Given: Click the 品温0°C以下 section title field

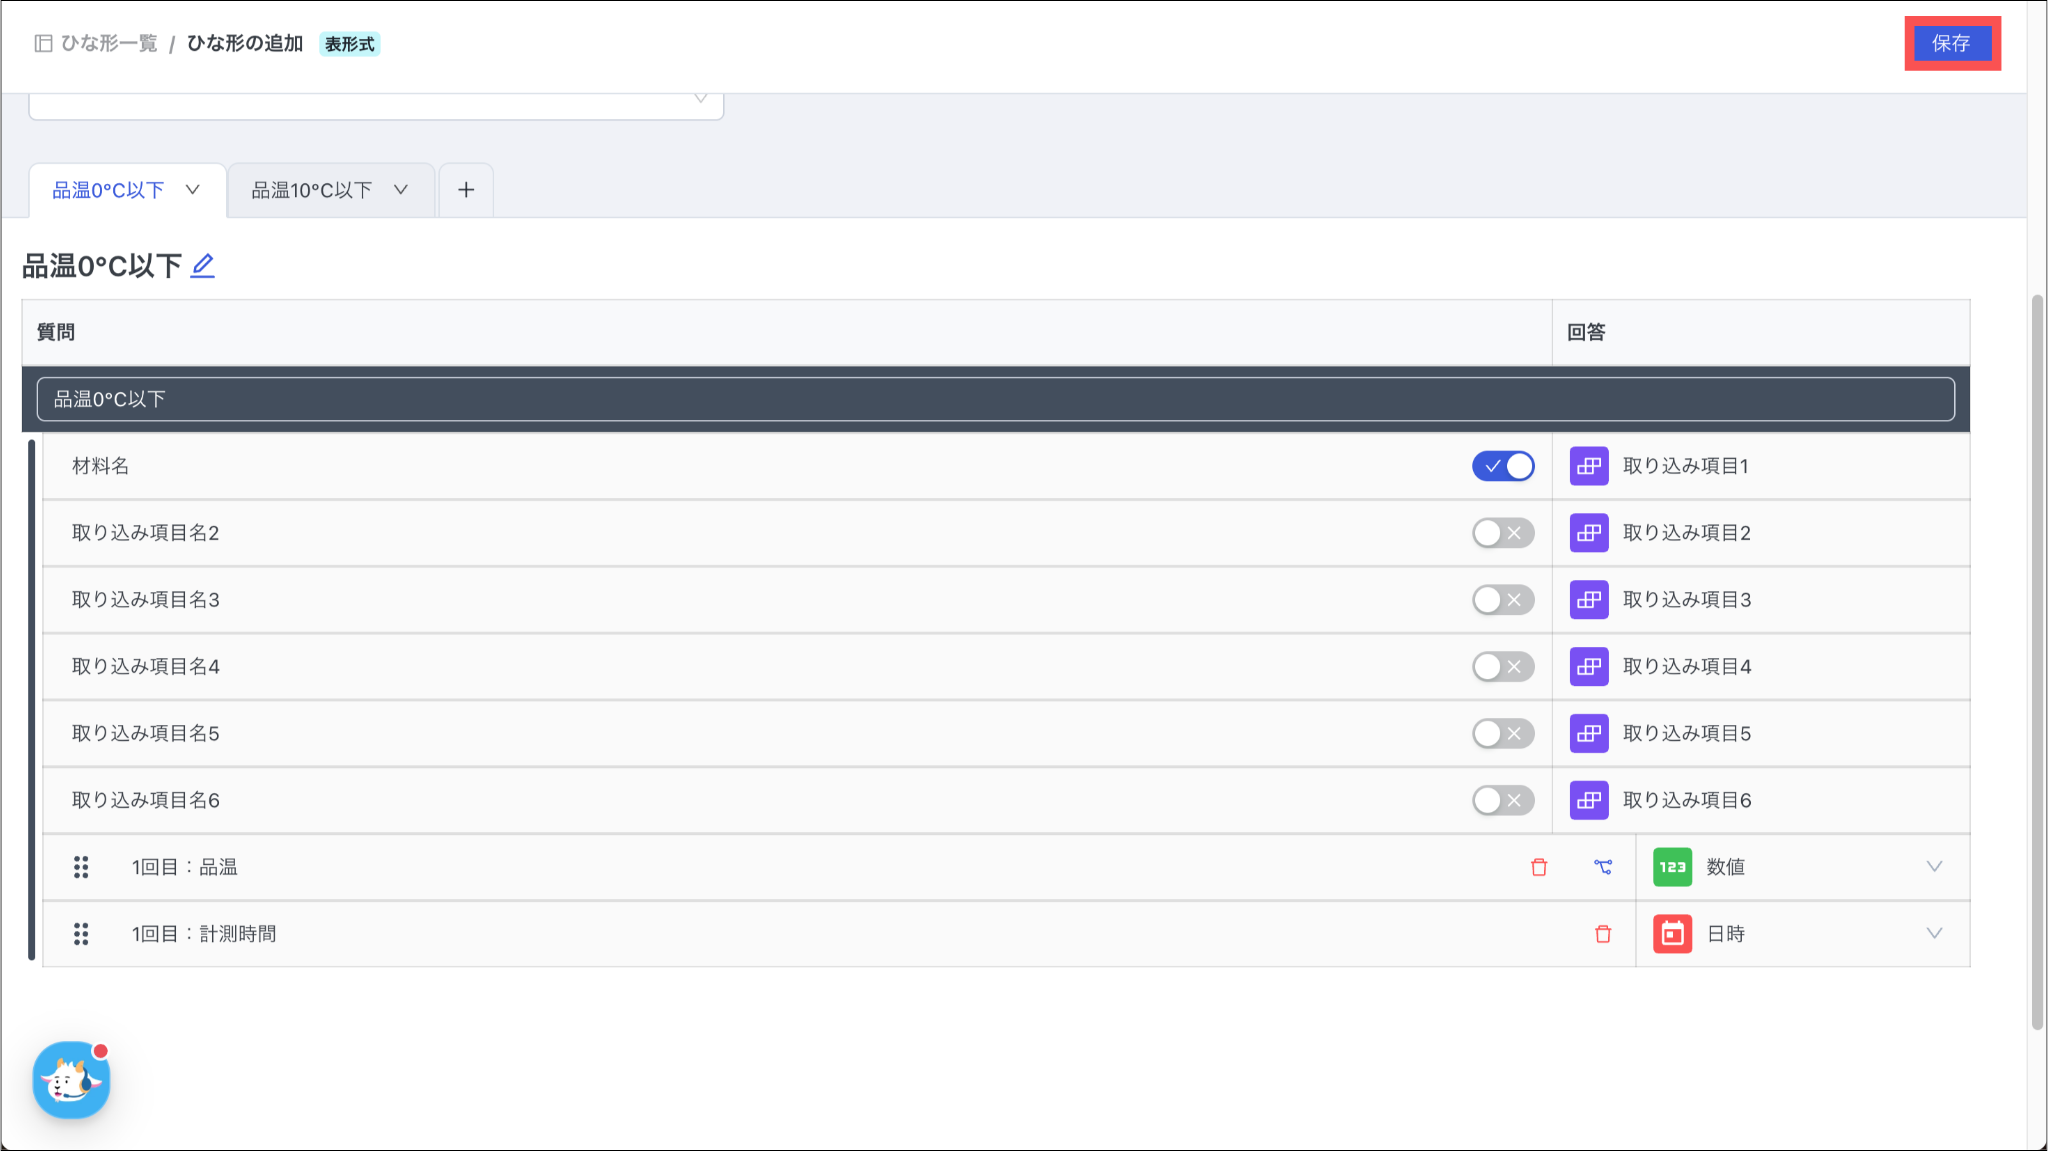Looking at the screenshot, I should pyautogui.click(x=995, y=399).
